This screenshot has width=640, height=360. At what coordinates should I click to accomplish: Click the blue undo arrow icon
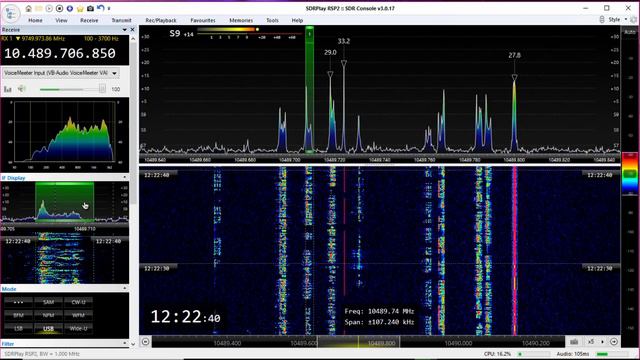click(x=100, y=8)
